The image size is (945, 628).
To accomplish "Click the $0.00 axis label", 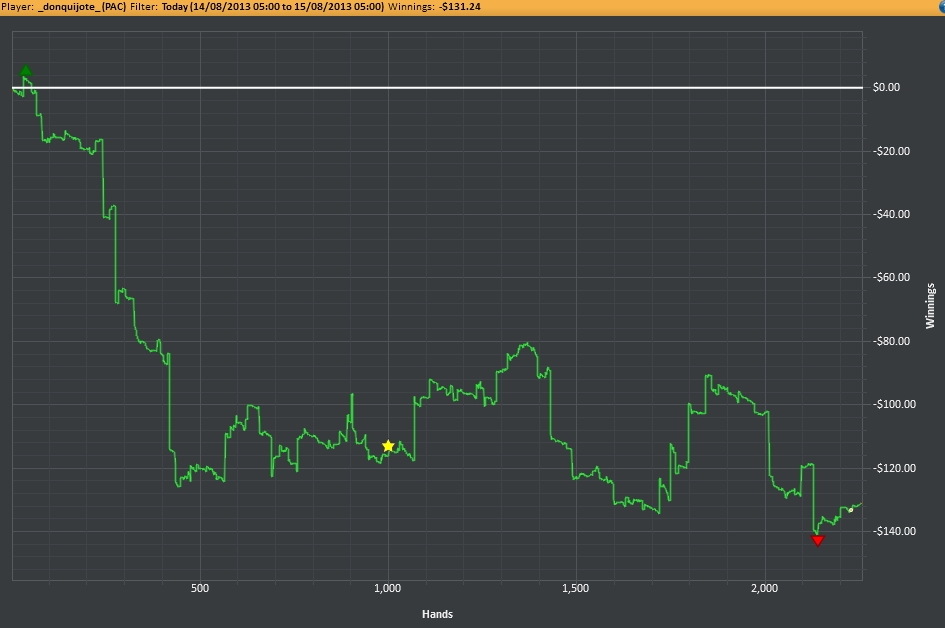I will pyautogui.click(x=887, y=87).
